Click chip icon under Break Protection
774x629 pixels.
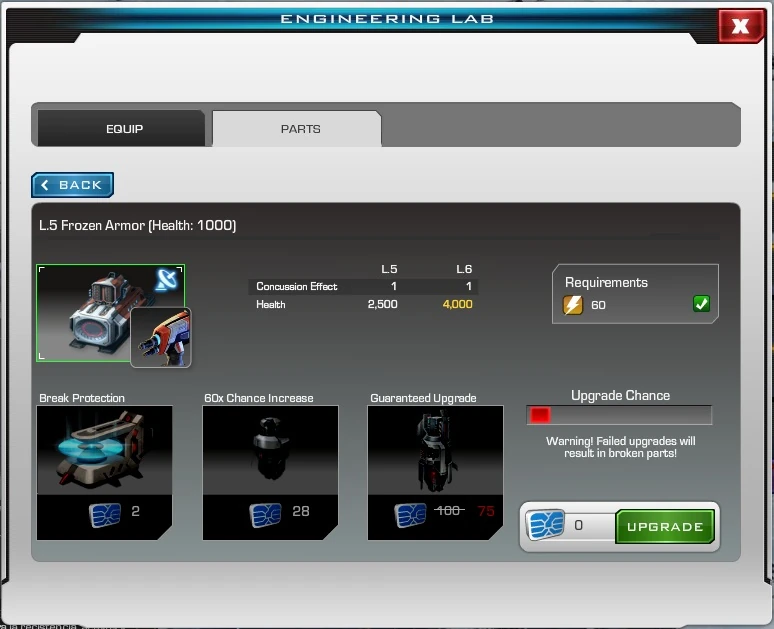tap(105, 514)
